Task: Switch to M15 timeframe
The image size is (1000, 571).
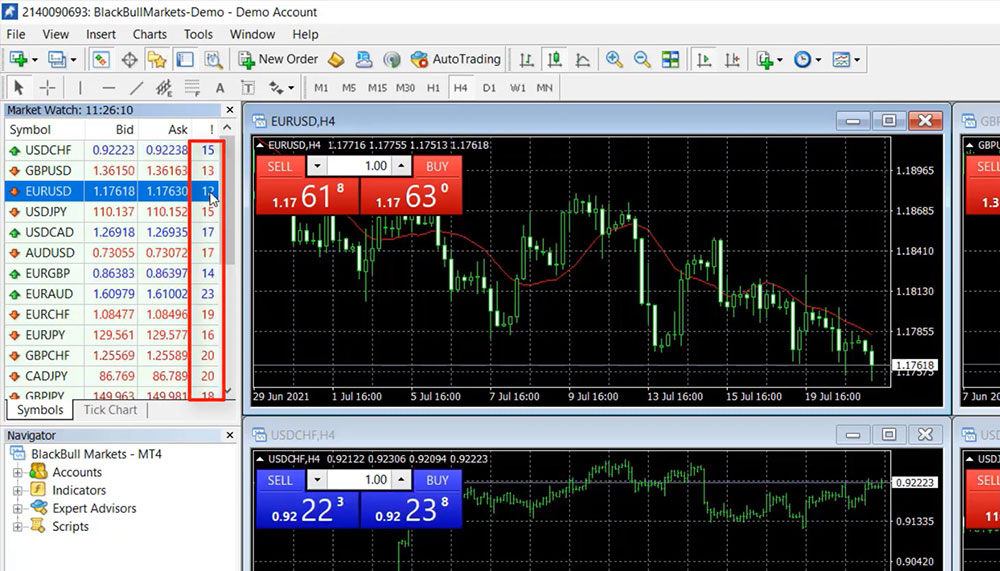Action: 377,87
